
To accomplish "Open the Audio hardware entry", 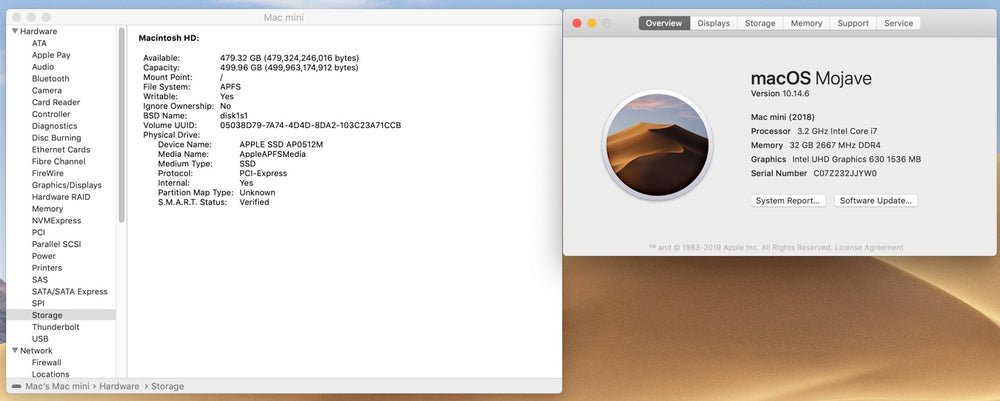I will point(43,67).
